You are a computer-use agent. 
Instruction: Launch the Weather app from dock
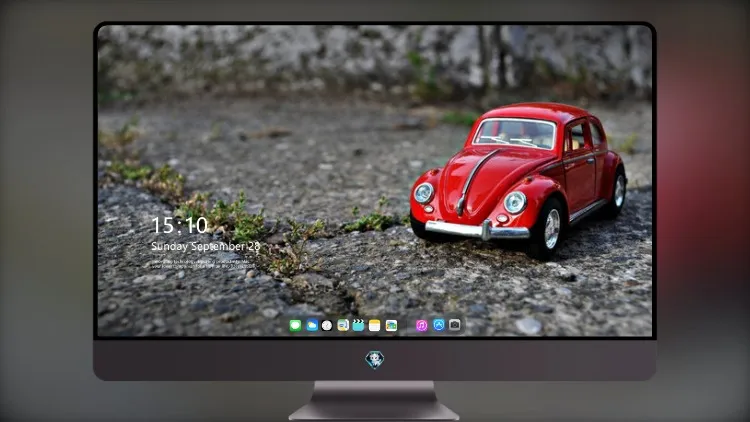312,325
